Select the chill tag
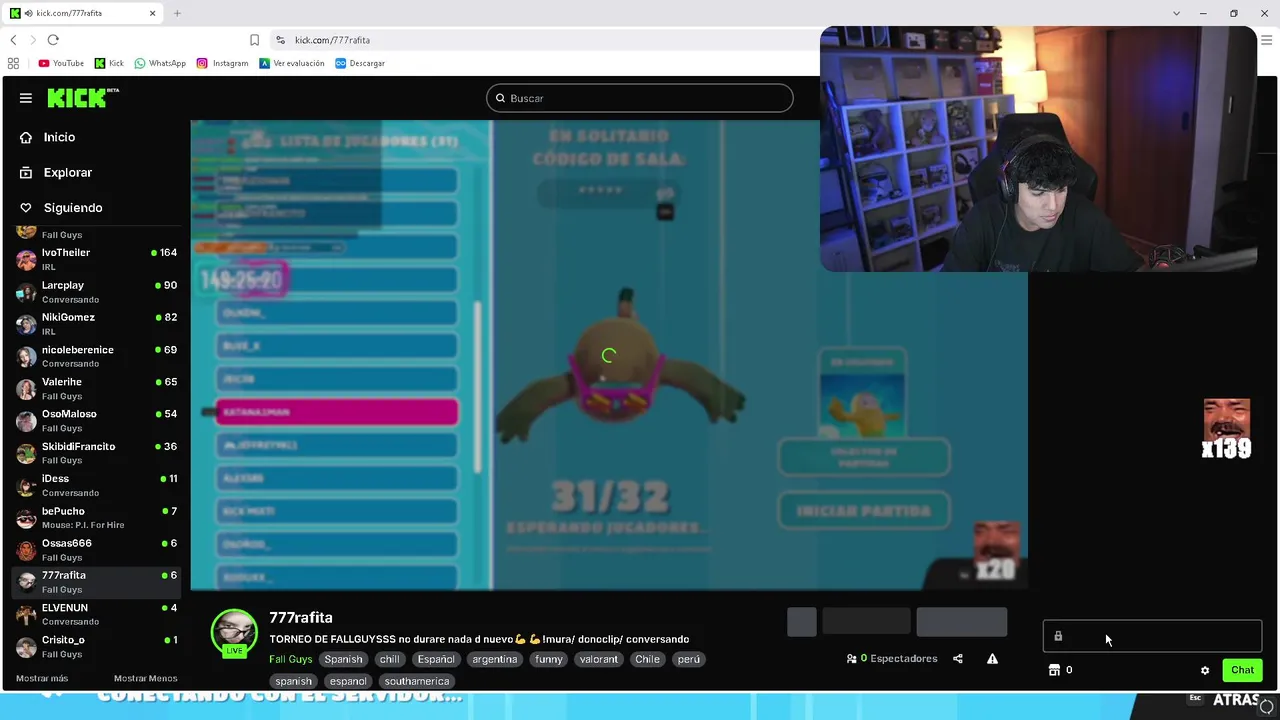 389,659
